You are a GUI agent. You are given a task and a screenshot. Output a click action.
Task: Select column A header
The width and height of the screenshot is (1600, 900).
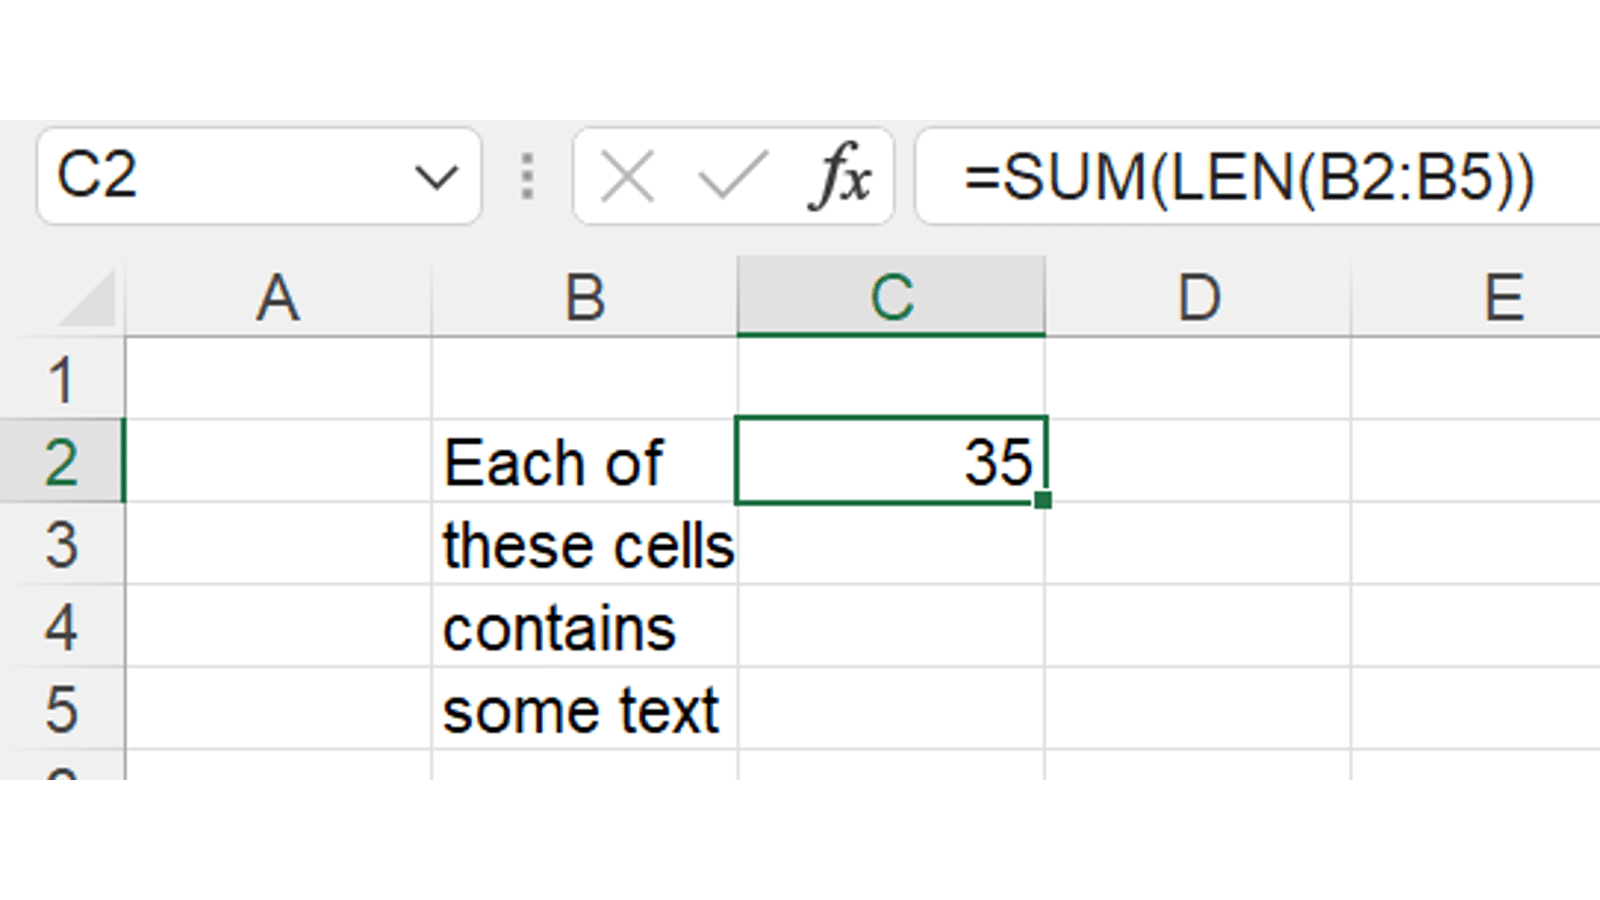278,298
